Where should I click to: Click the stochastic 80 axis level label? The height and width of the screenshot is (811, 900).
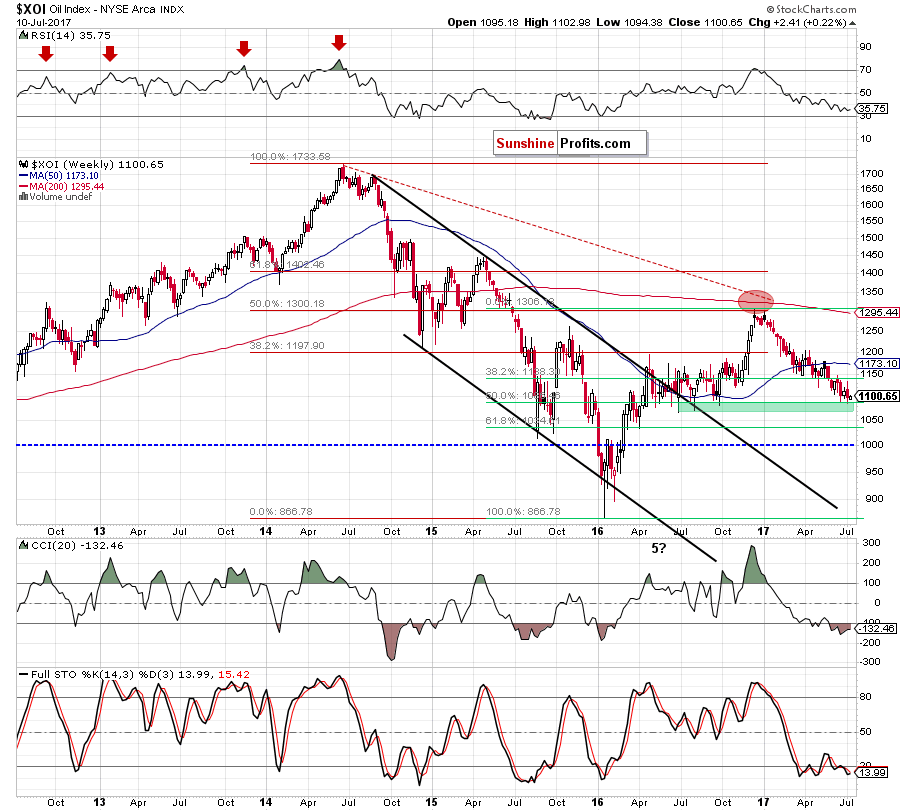(x=865, y=697)
